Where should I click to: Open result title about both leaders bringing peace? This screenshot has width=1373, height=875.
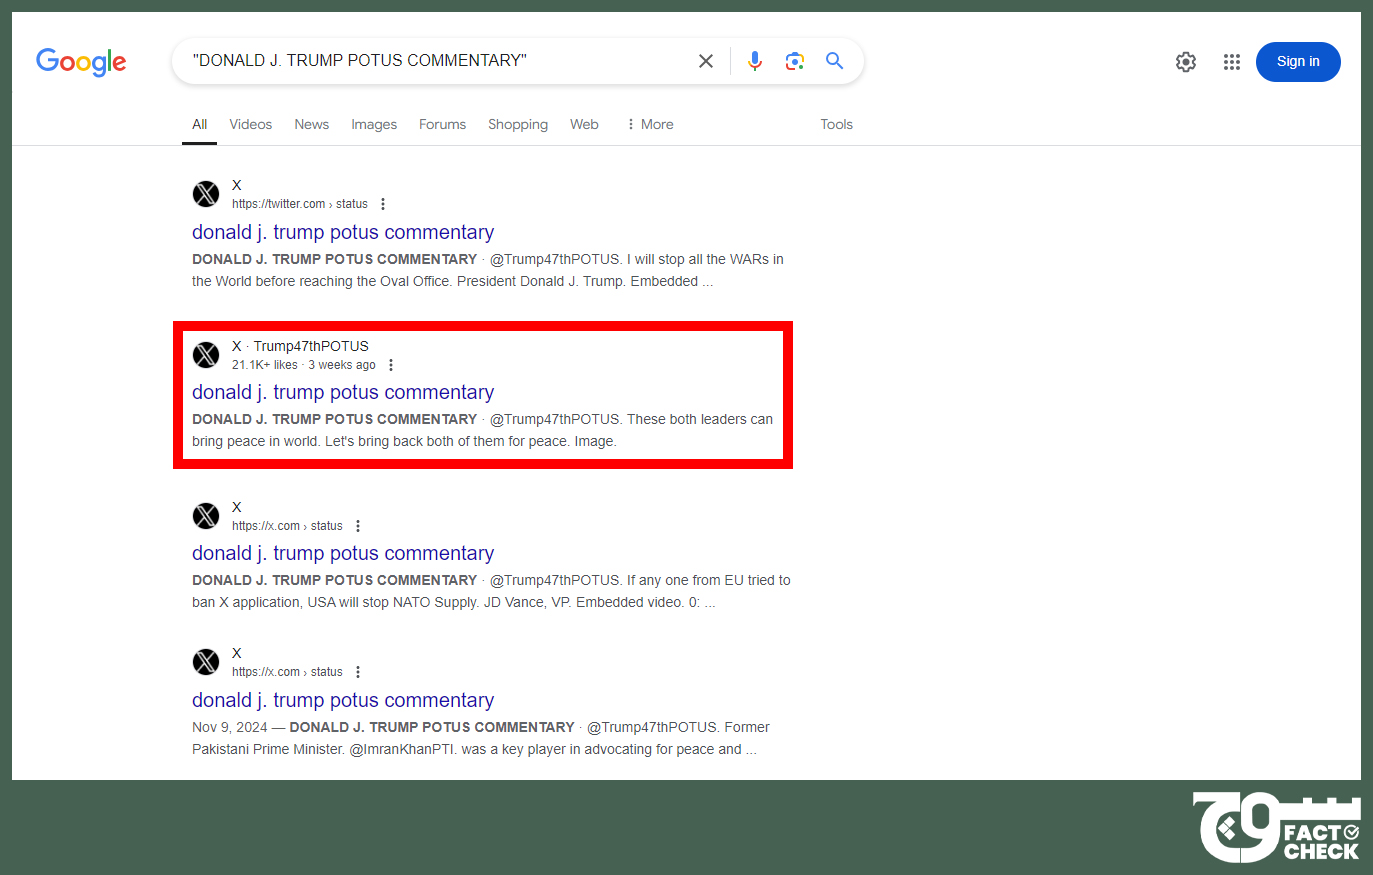click(343, 392)
